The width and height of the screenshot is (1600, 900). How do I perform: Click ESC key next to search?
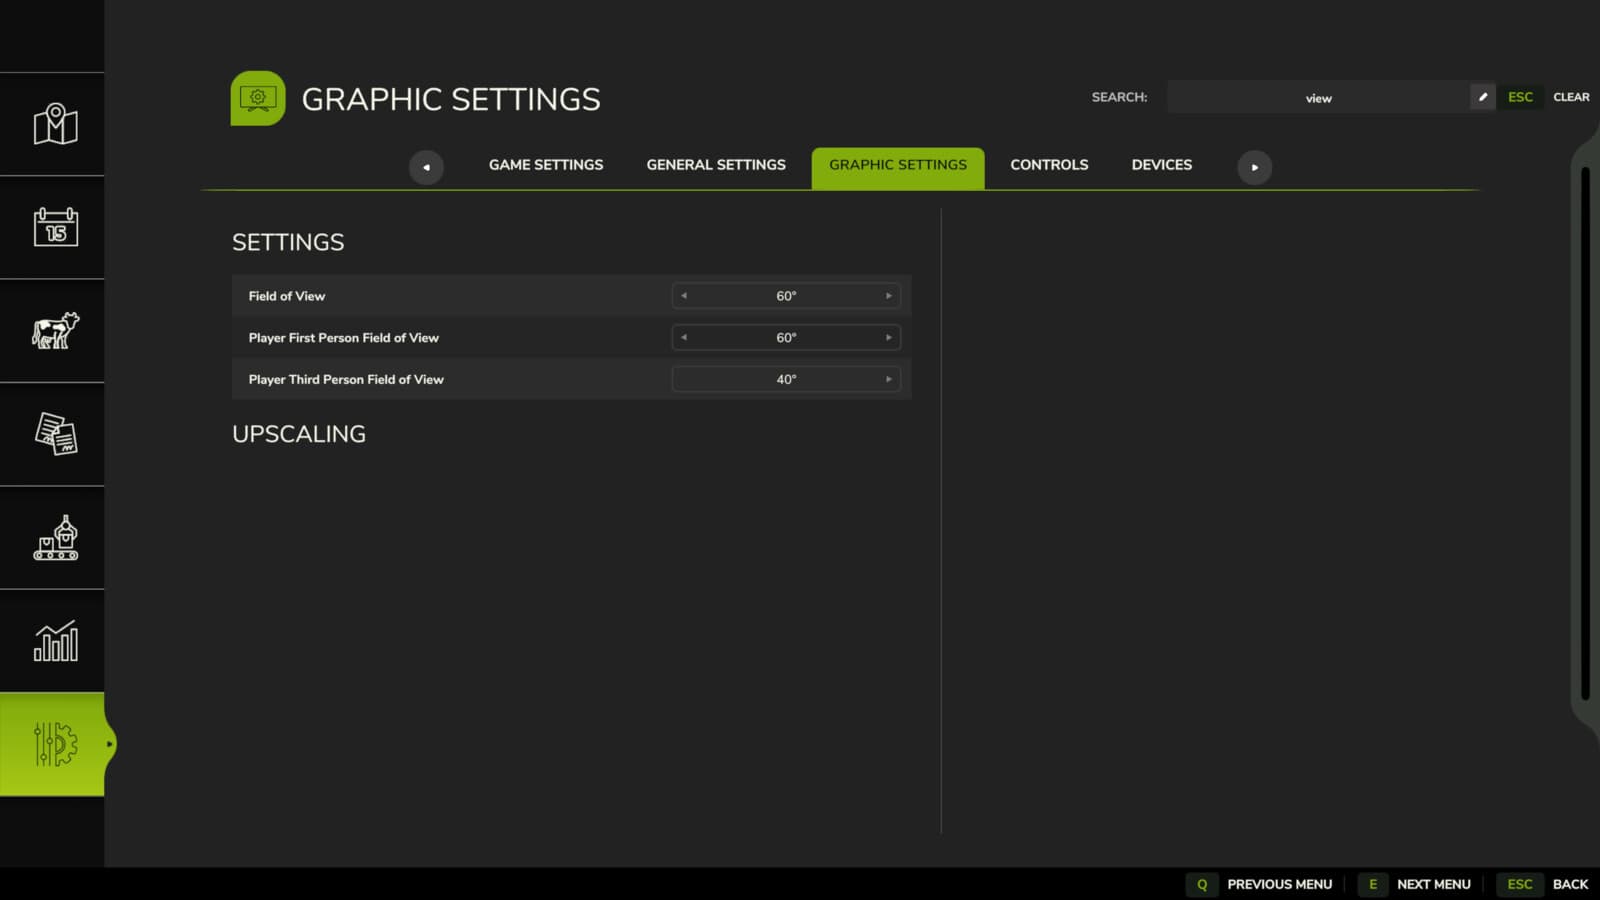pyautogui.click(x=1520, y=97)
